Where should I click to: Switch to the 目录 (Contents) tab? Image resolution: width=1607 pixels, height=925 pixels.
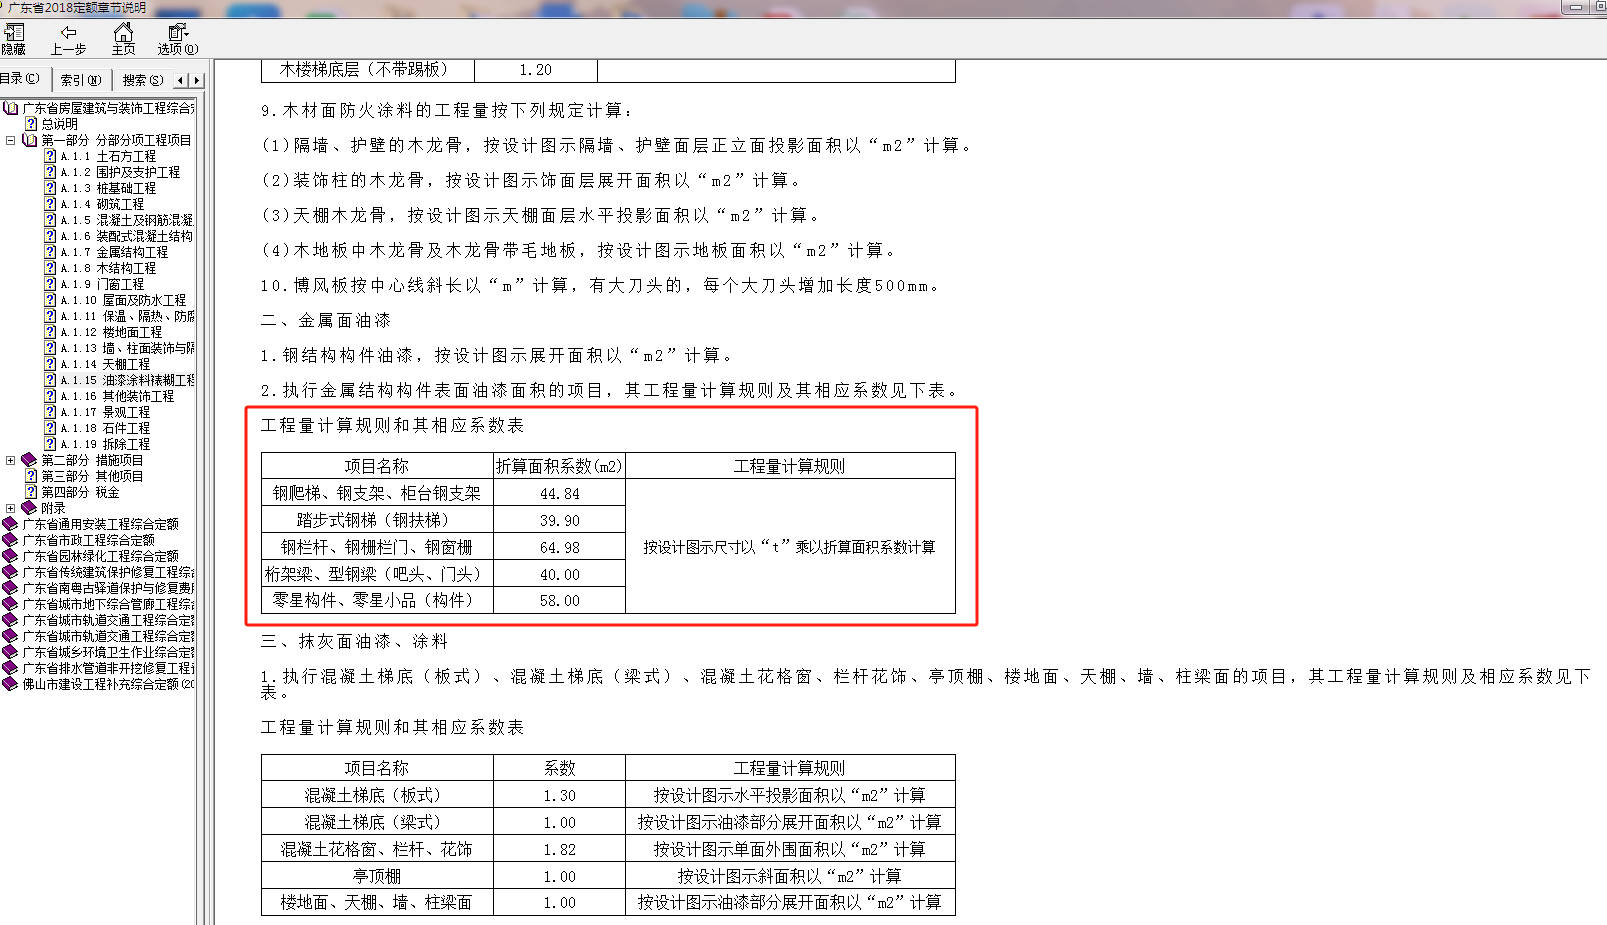pos(20,79)
